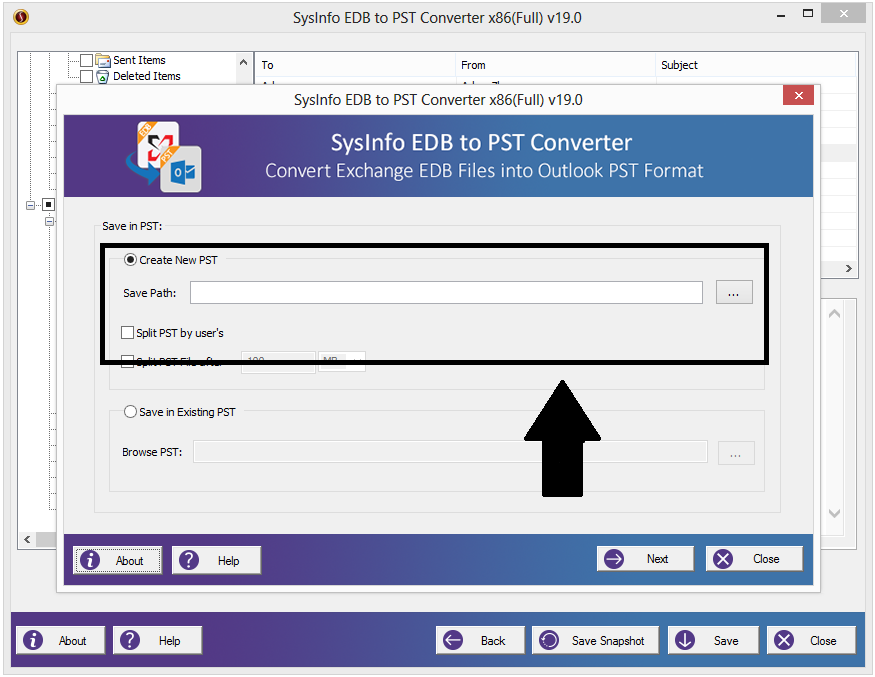The height and width of the screenshot is (677, 875).
Task: Toggle the partially checked tree checkbox
Action: [49, 205]
